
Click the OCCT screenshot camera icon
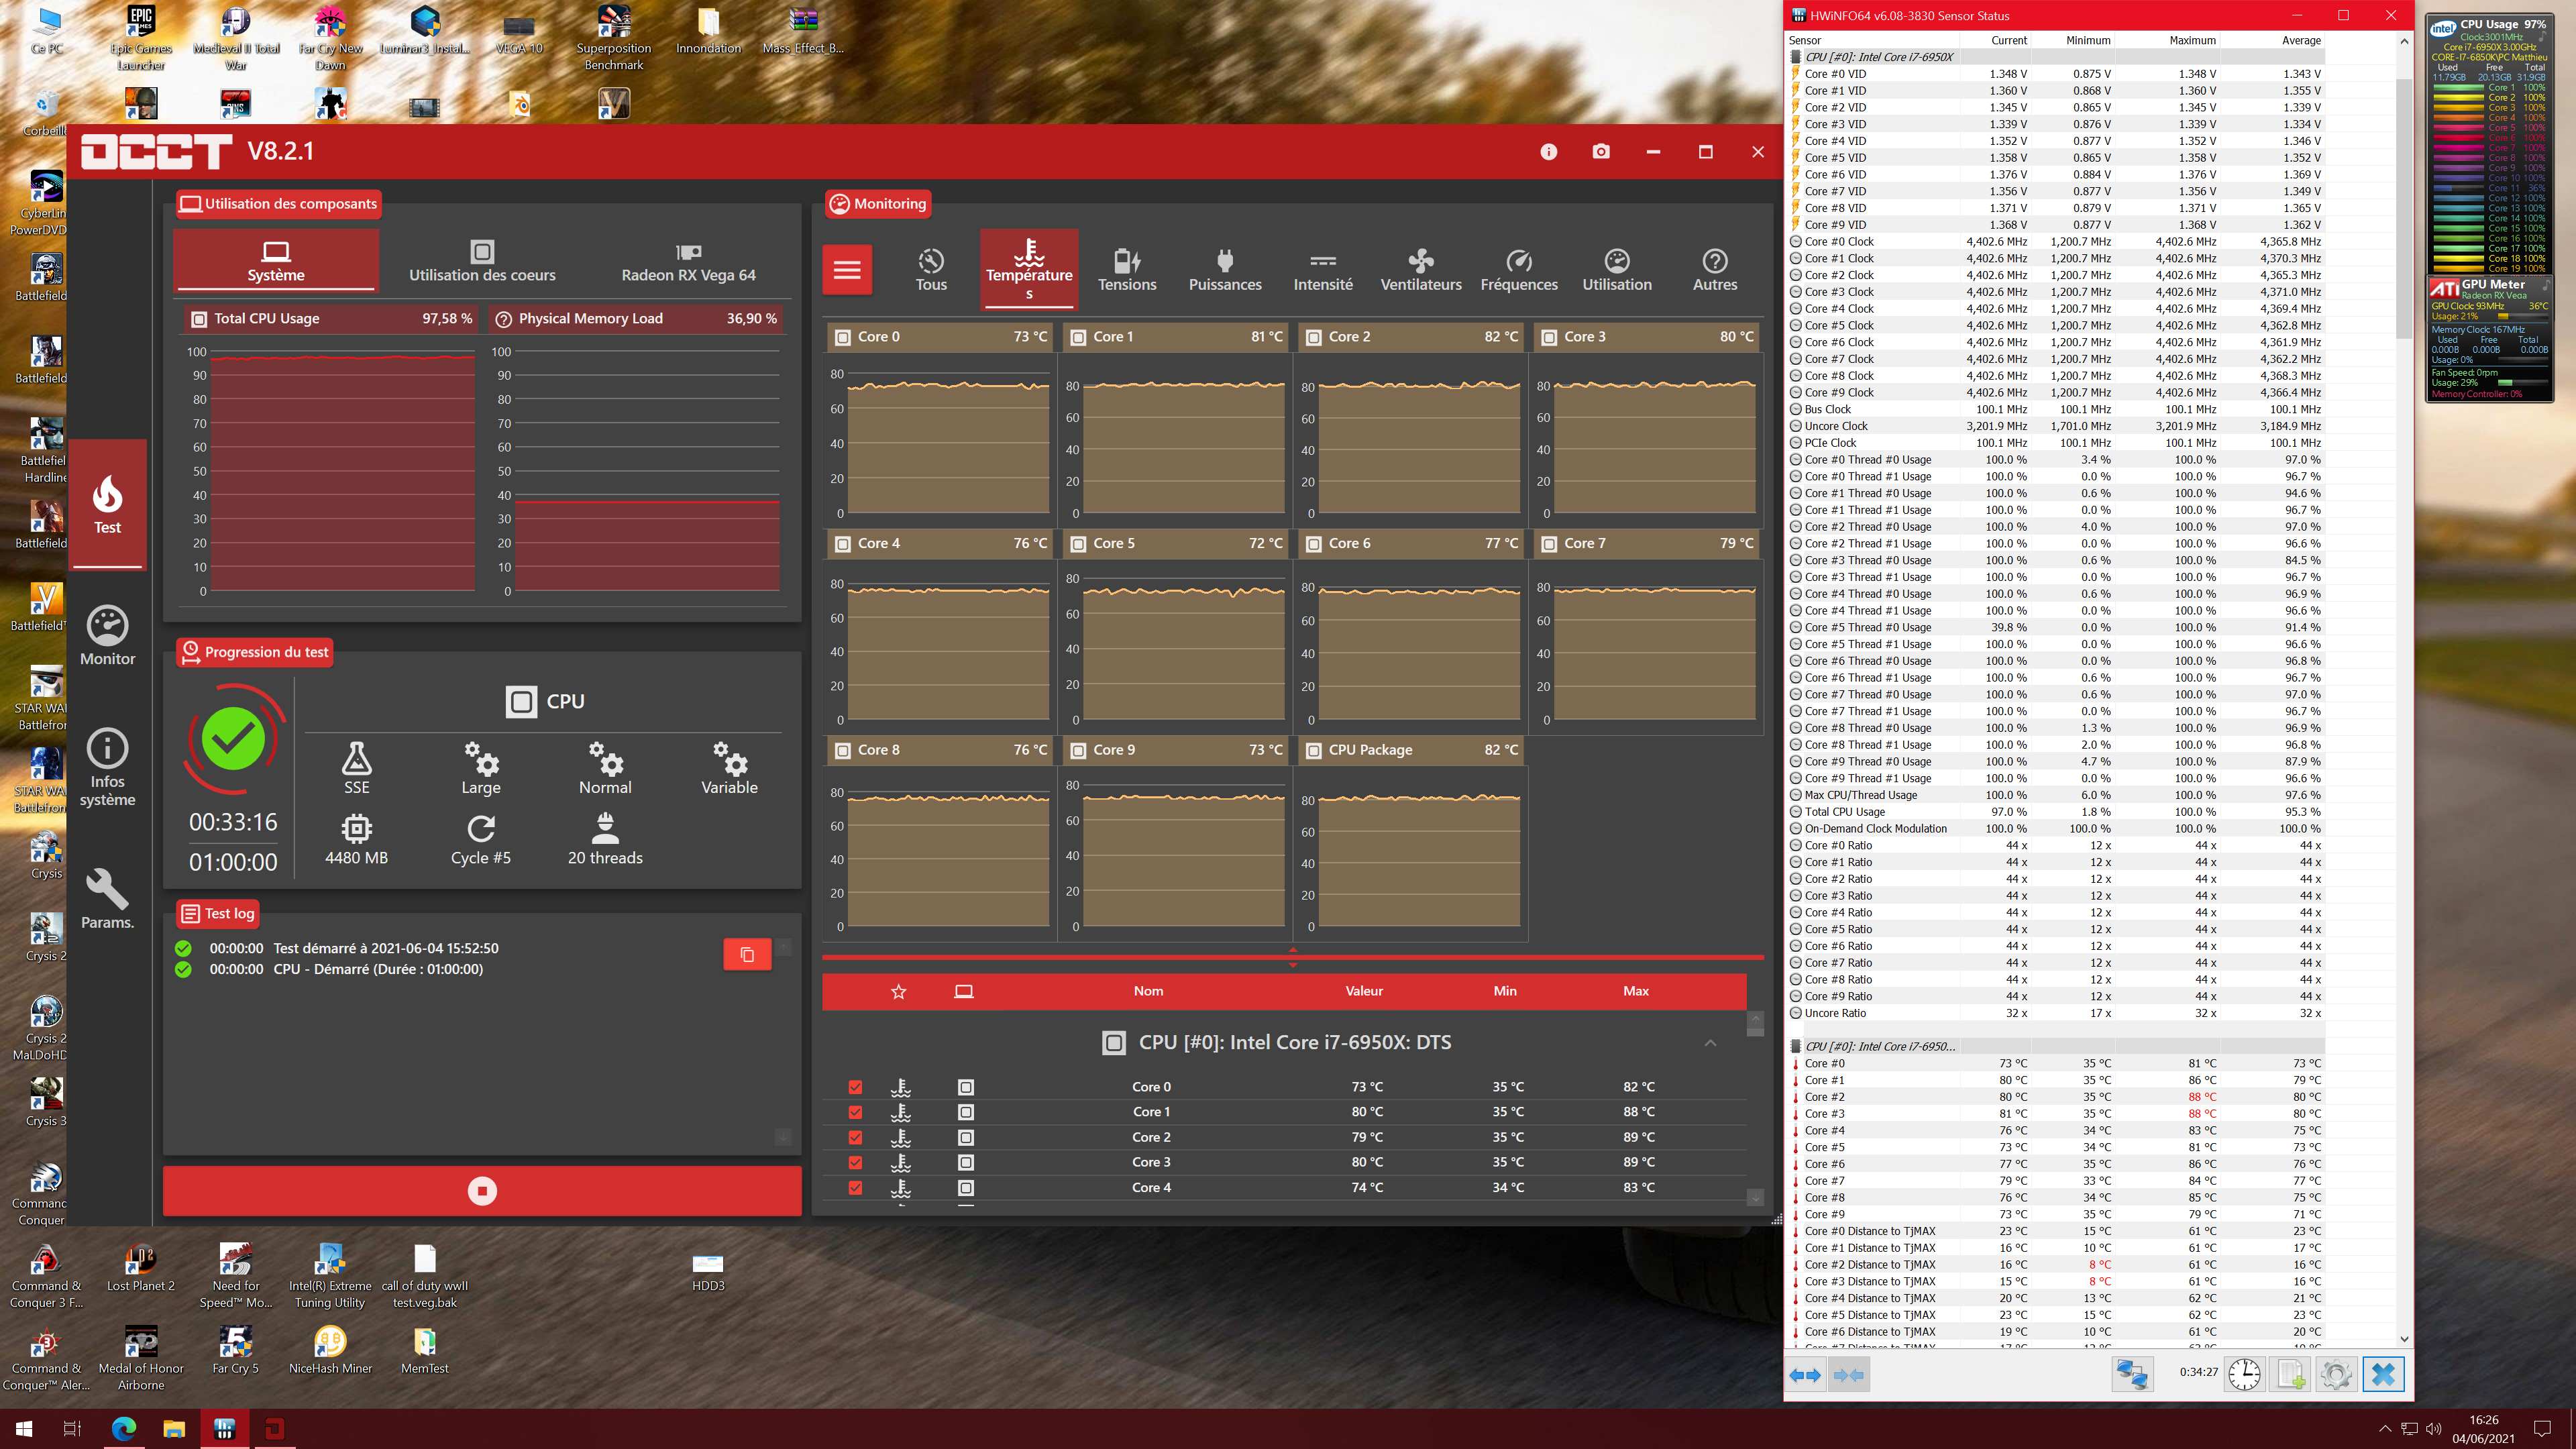pyautogui.click(x=1601, y=152)
